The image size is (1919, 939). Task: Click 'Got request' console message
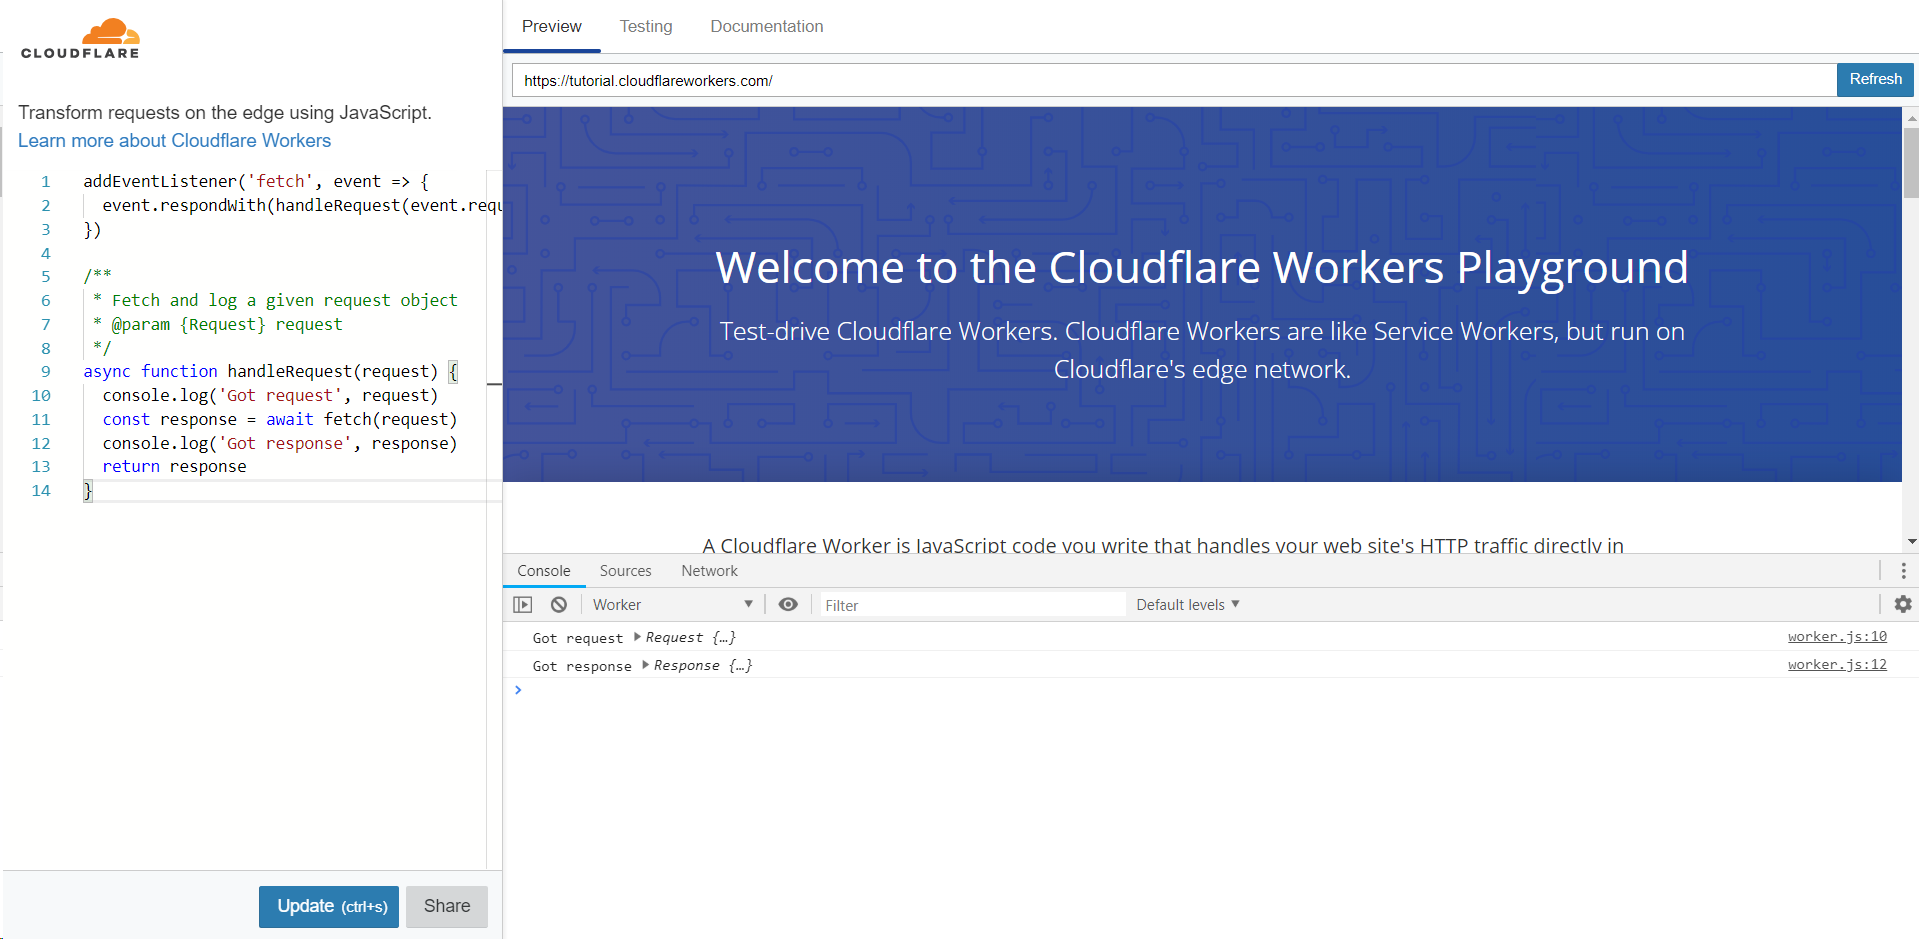578,638
